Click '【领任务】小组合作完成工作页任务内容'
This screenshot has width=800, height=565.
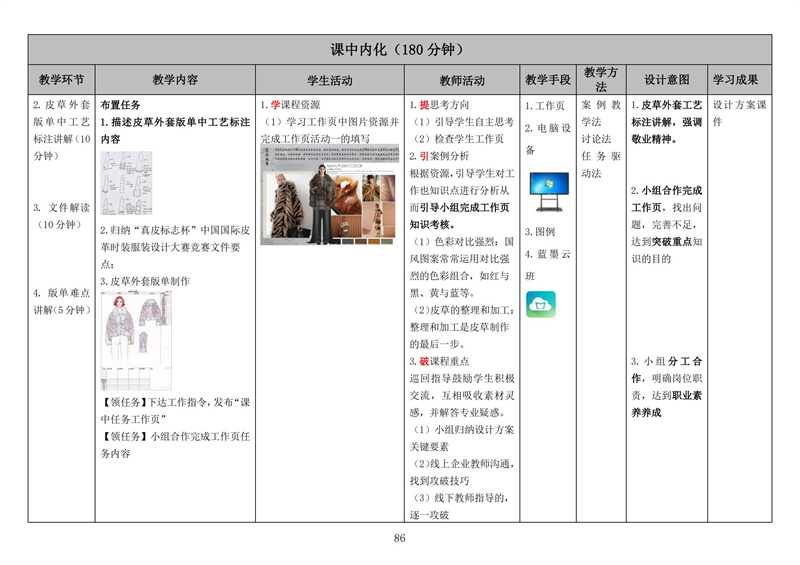[x=175, y=445]
